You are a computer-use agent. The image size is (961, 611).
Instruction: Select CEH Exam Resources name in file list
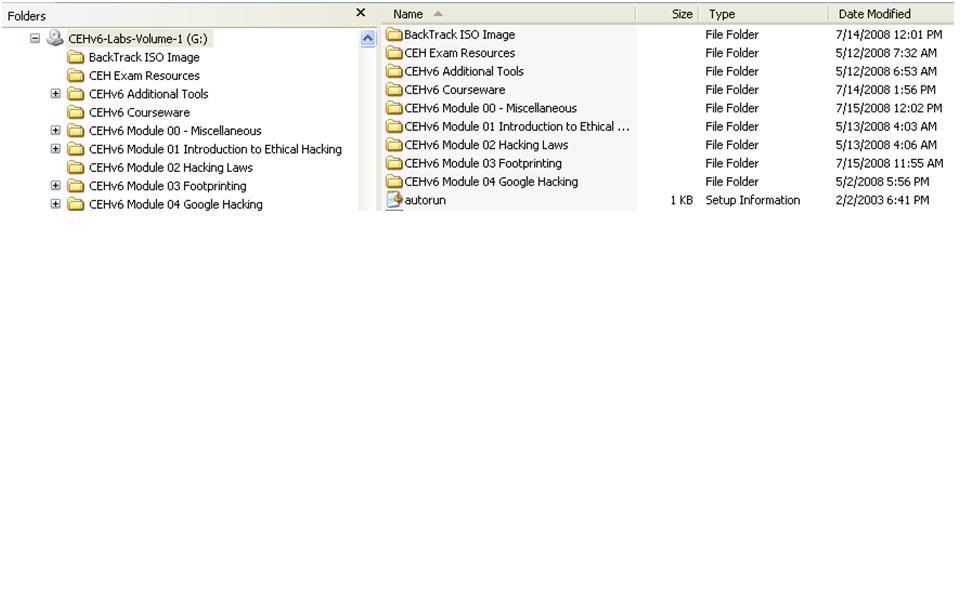(460, 53)
